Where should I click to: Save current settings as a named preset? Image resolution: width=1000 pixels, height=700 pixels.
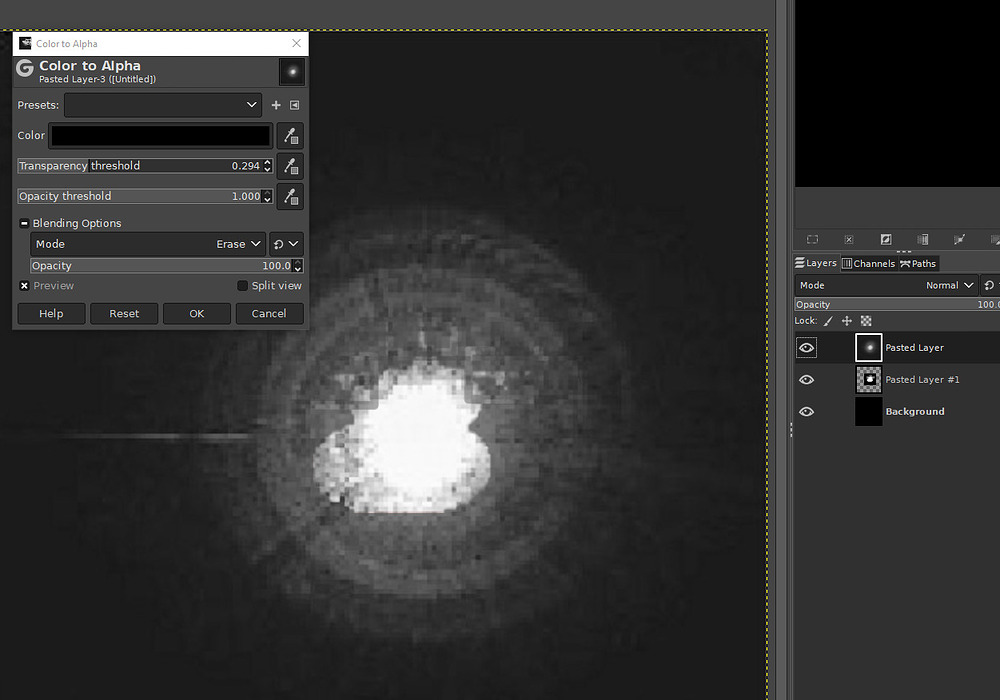[276, 105]
